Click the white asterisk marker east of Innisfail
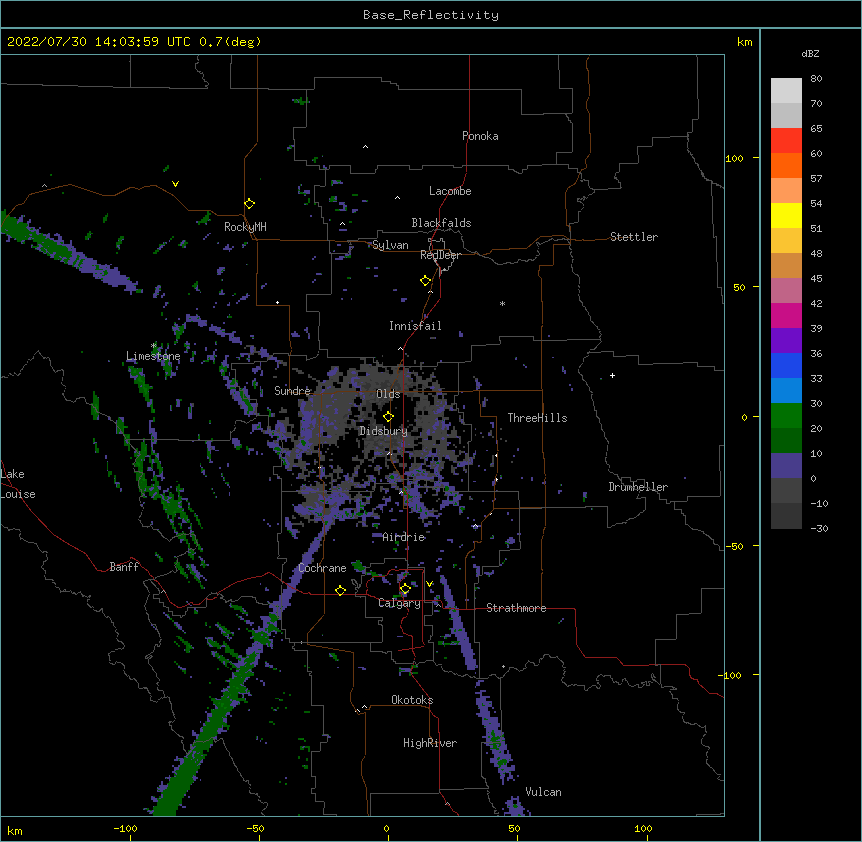The height and width of the screenshot is (842, 862). (x=502, y=303)
